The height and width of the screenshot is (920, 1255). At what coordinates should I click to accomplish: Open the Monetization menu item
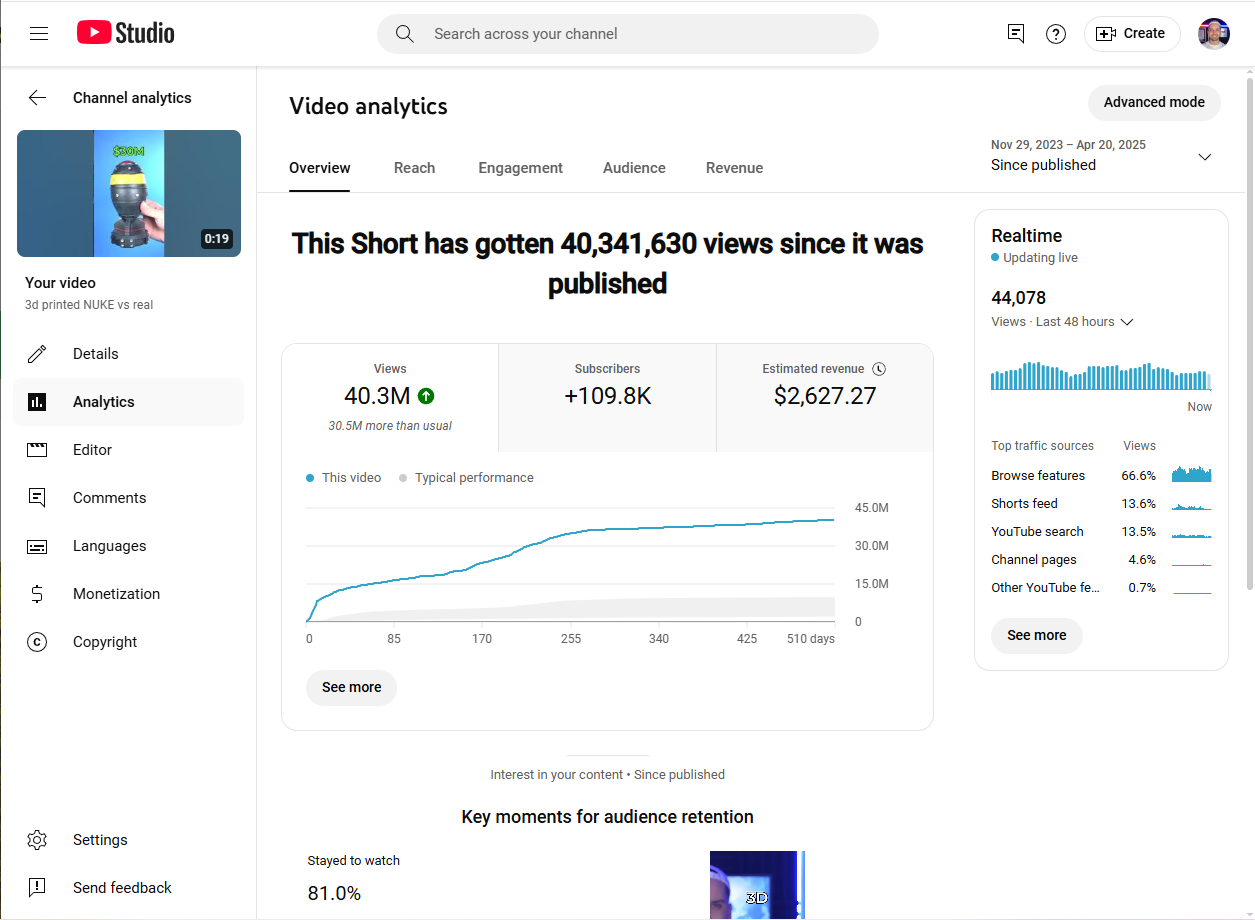(128, 594)
